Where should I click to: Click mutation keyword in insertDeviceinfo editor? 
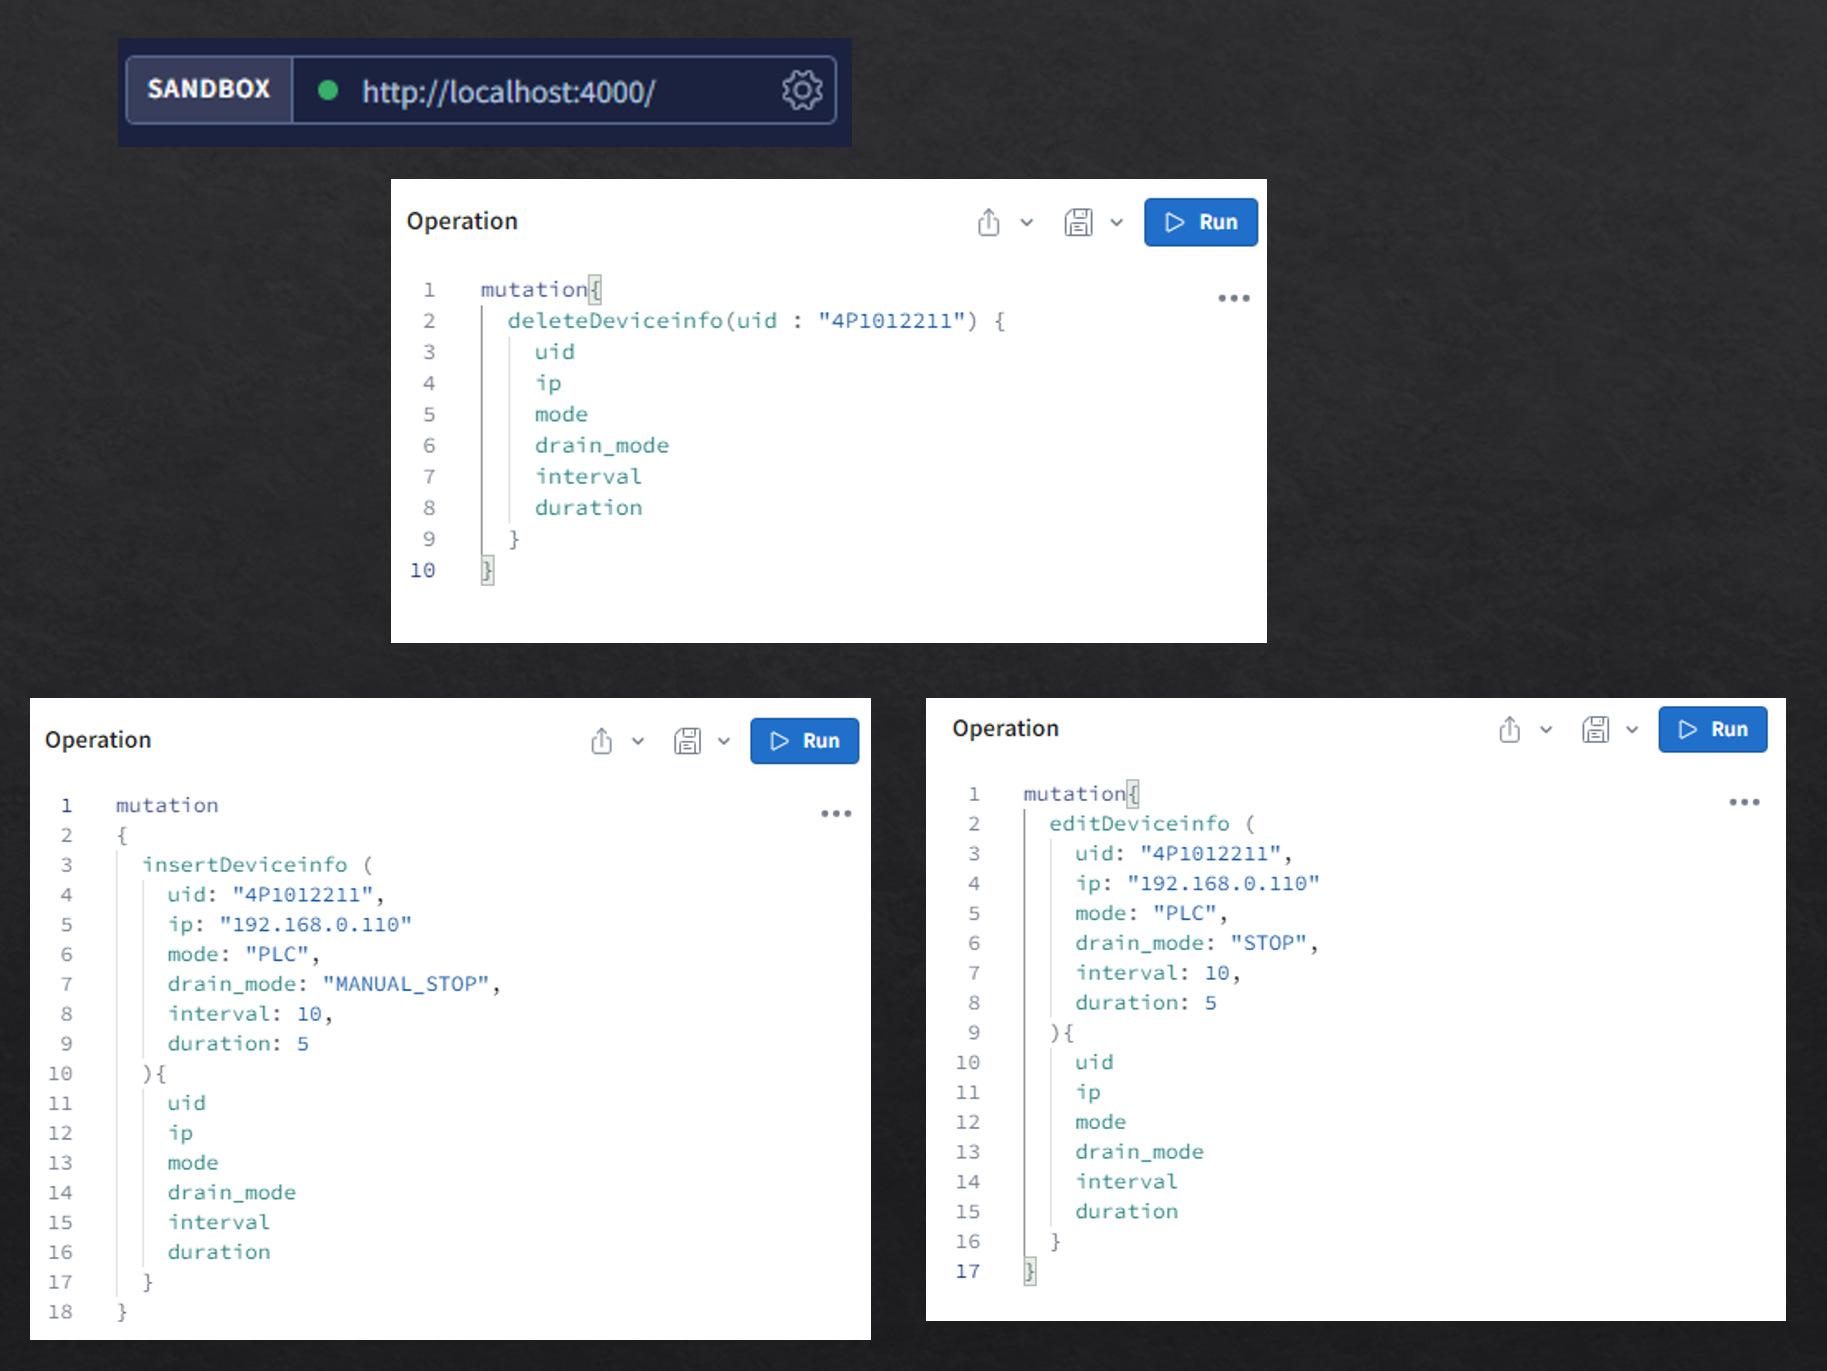[167, 805]
